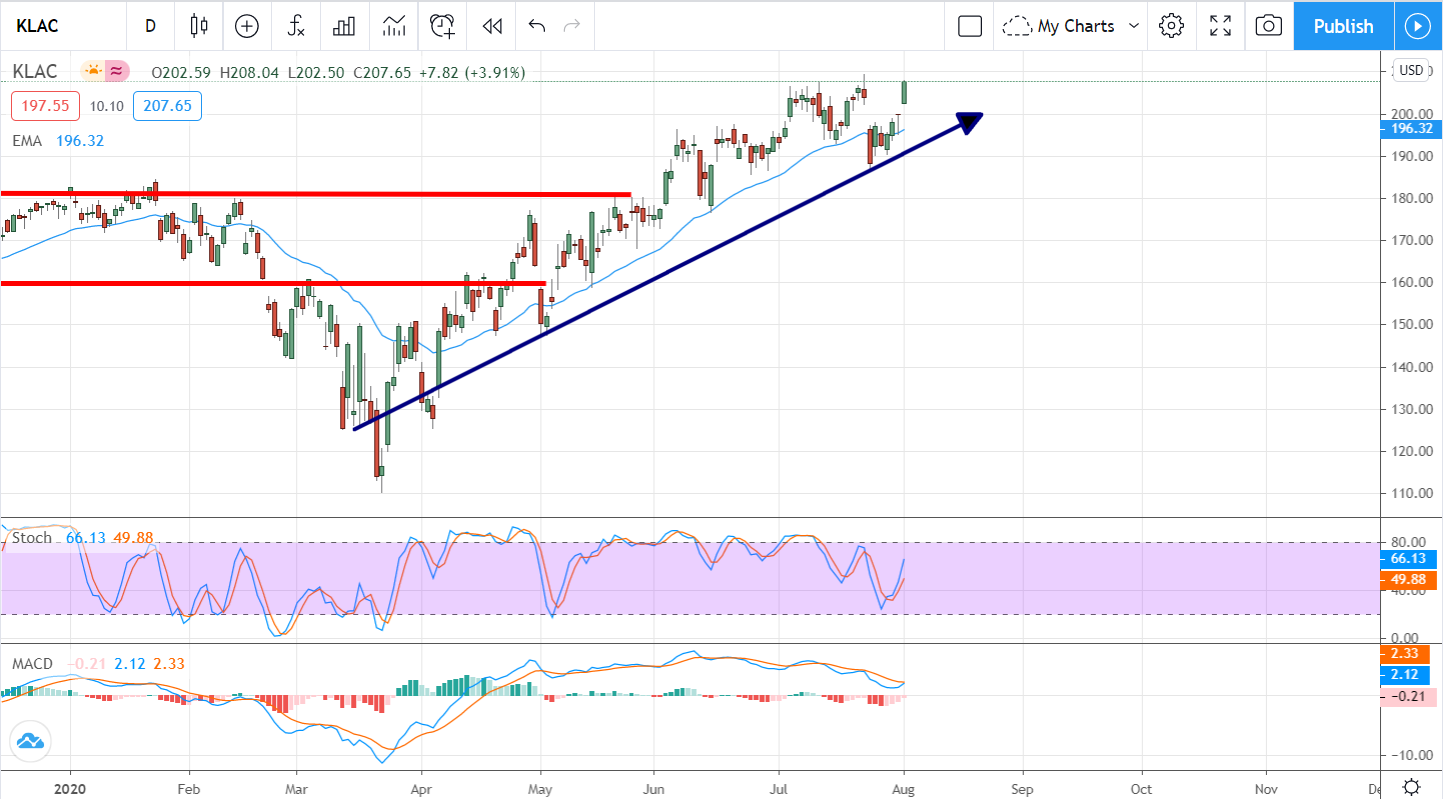Image resolution: width=1443 pixels, height=799 pixels.
Task: Click the sun market status icon
Action: pos(93,71)
